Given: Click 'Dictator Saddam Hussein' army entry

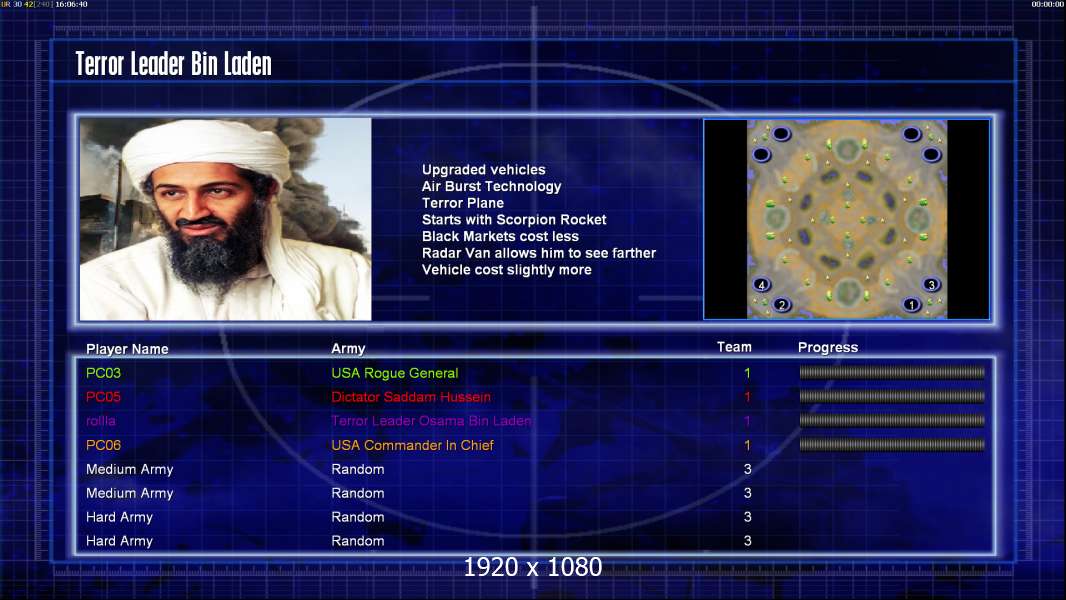Looking at the screenshot, I should pos(411,397).
